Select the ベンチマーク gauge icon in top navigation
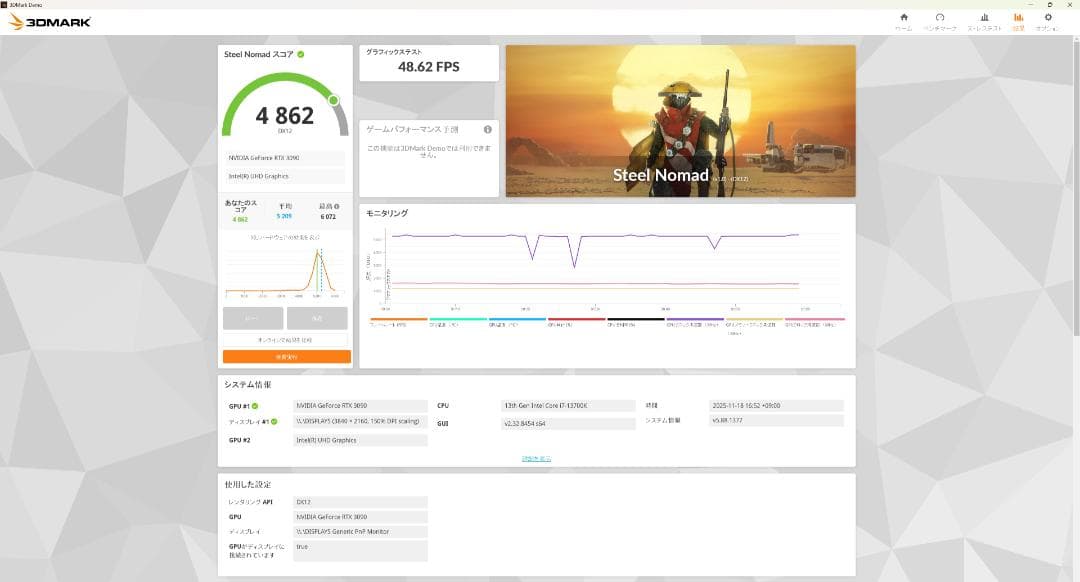Image resolution: width=1080 pixels, height=582 pixels. tap(940, 18)
